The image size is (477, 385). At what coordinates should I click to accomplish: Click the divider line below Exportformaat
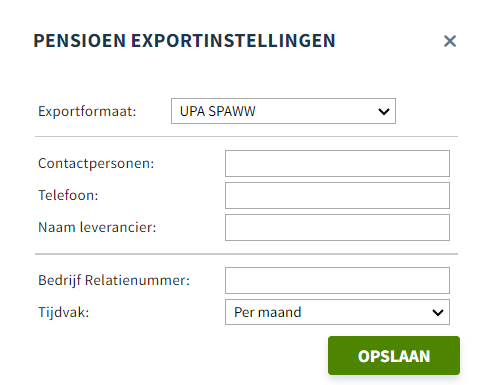246,136
